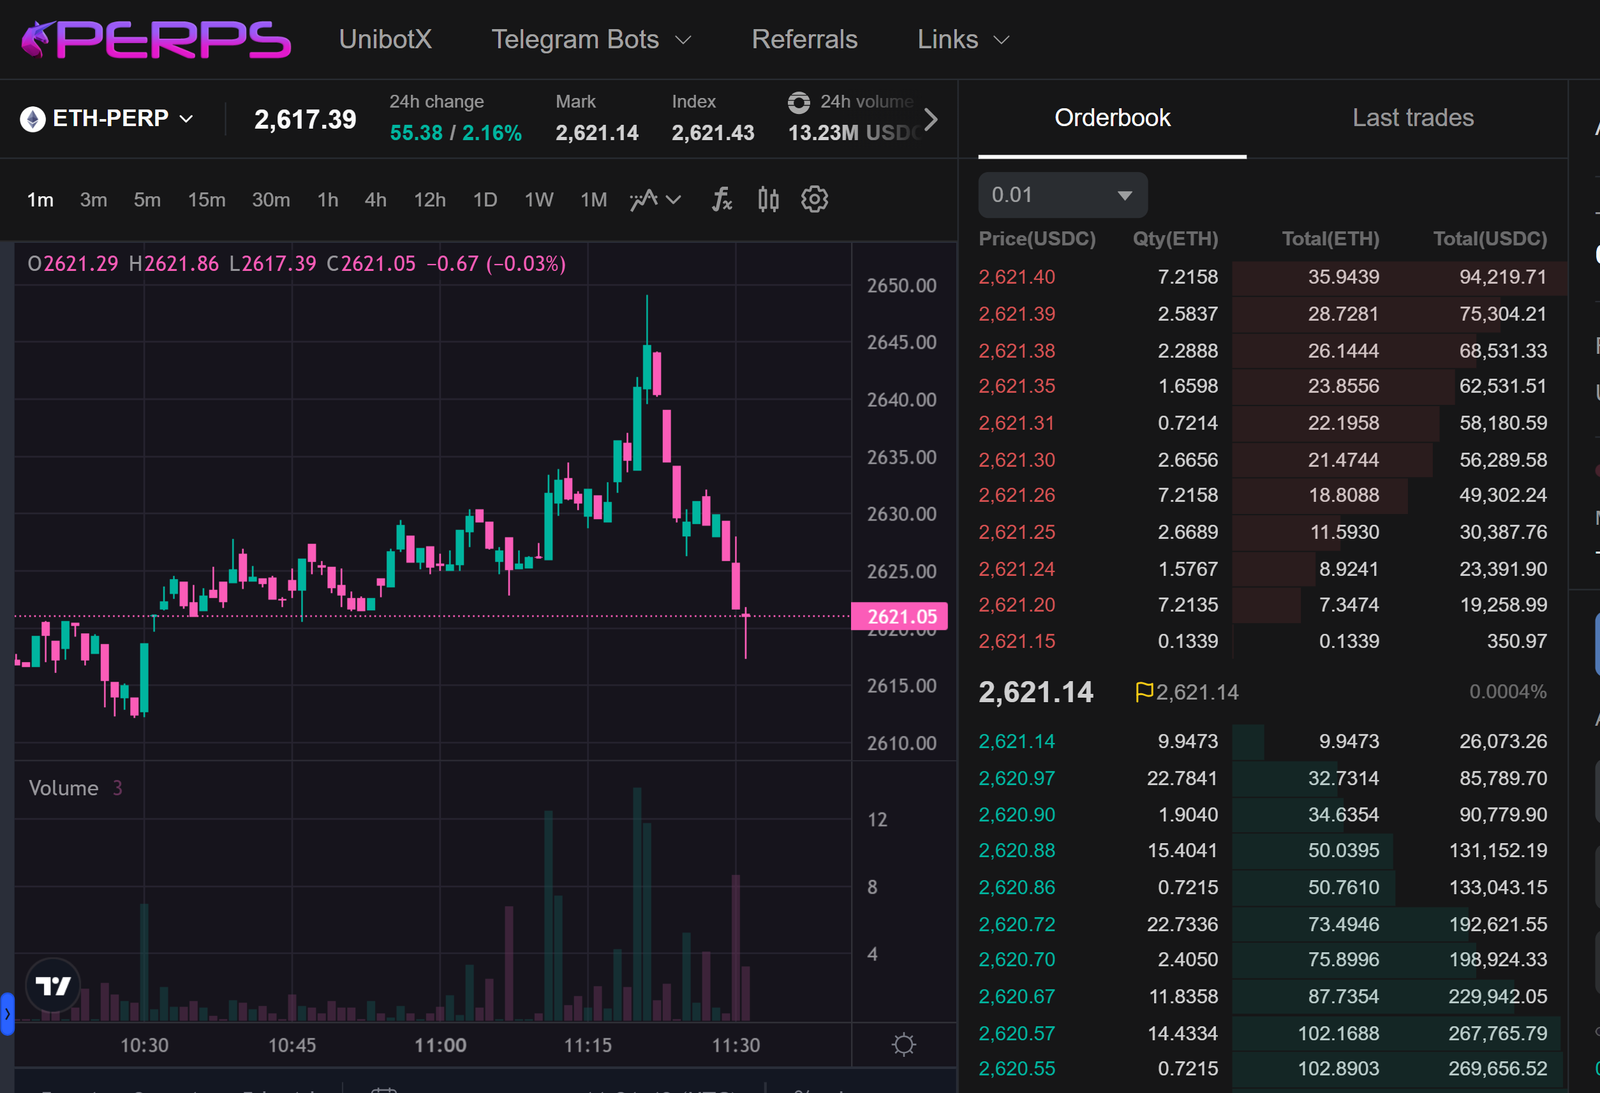Open the Links menu
This screenshot has height=1093, width=1600.
pyautogui.click(x=960, y=39)
